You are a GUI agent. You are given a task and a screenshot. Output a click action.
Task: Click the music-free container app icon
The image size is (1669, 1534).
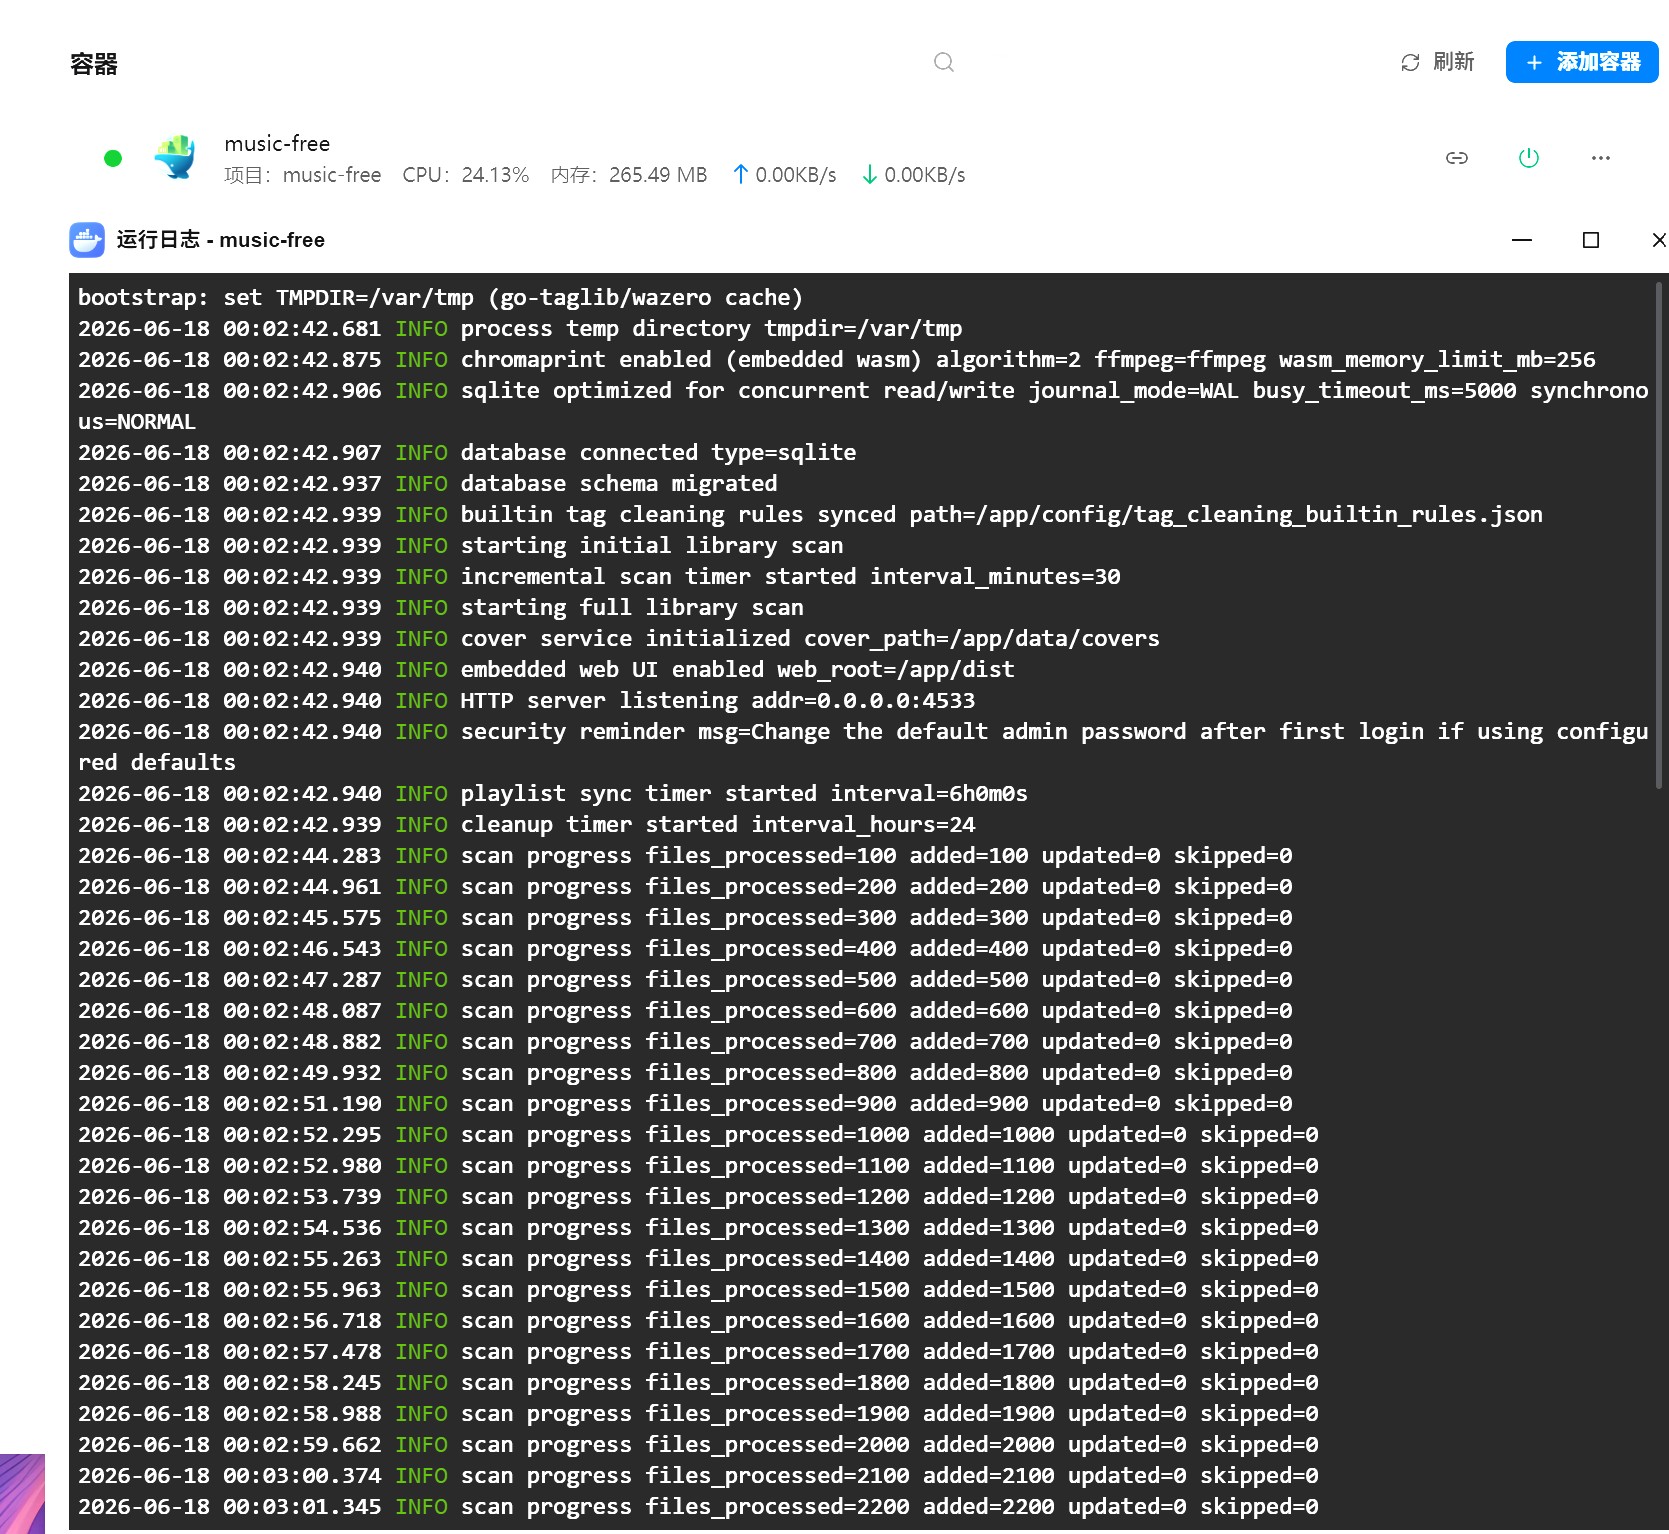(x=176, y=158)
